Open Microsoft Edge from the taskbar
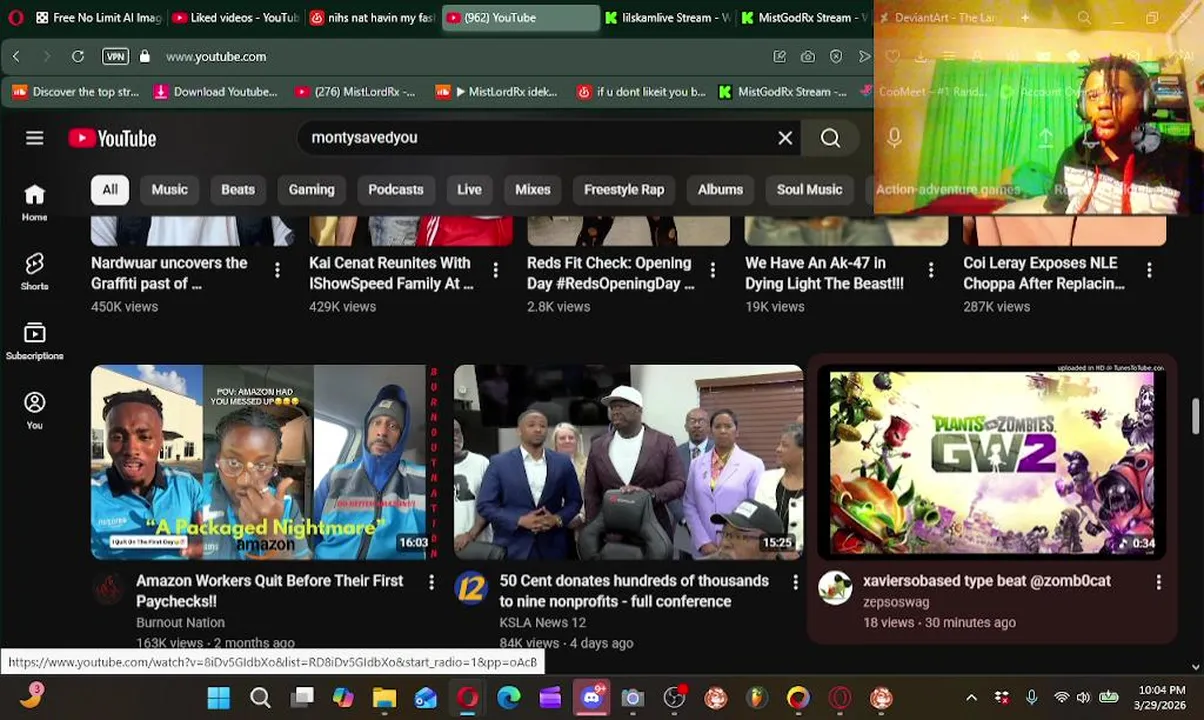 point(509,698)
